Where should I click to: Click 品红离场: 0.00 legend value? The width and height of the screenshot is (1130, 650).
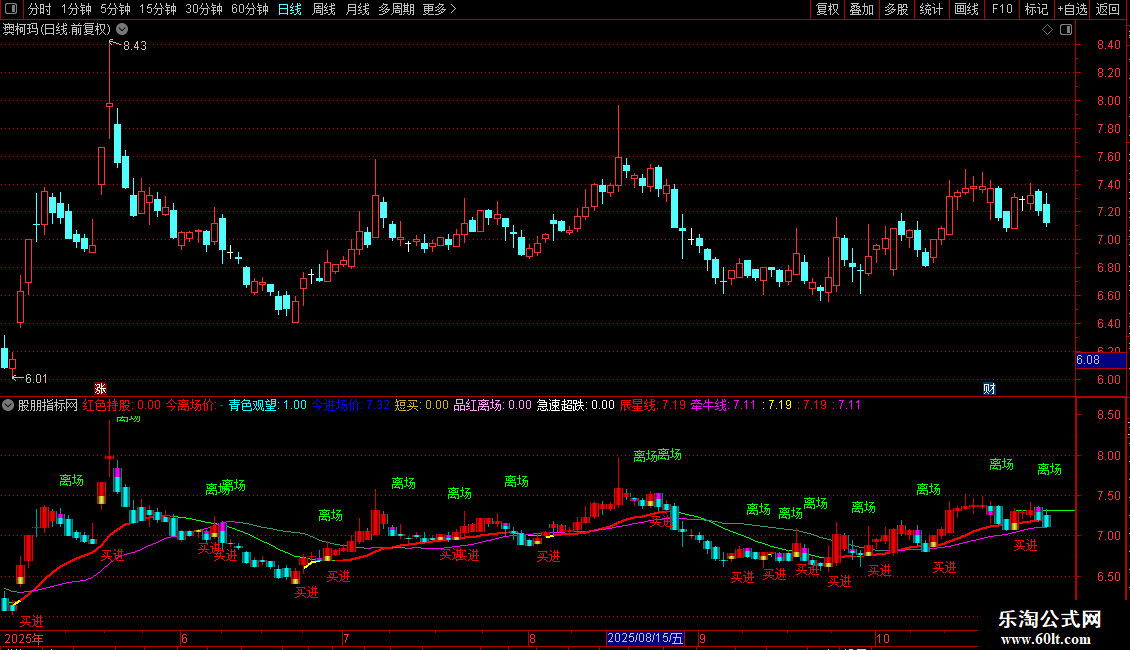492,405
